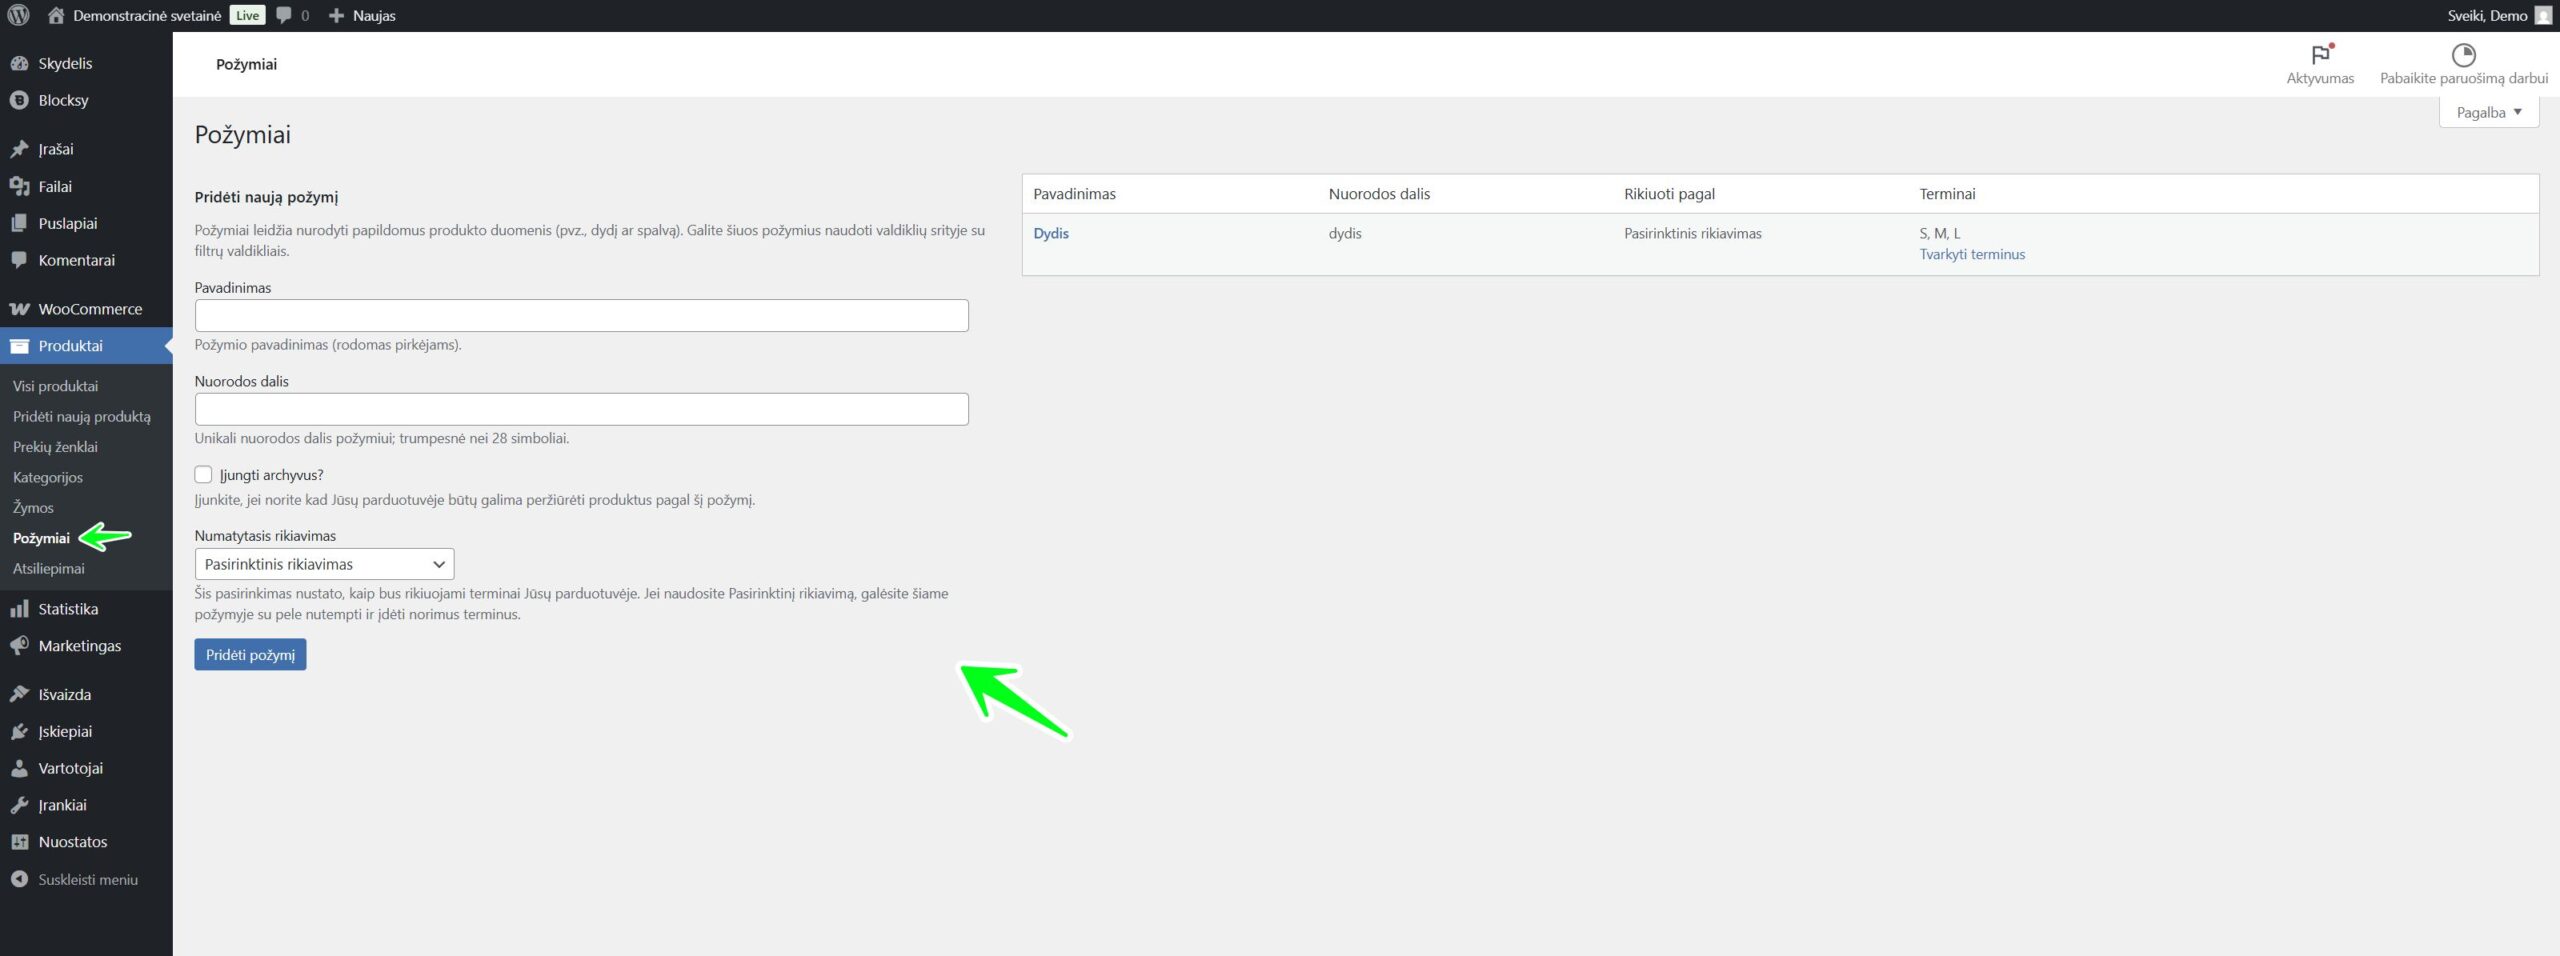Open the Naujas new content menu
2560x956 pixels.
[363, 15]
